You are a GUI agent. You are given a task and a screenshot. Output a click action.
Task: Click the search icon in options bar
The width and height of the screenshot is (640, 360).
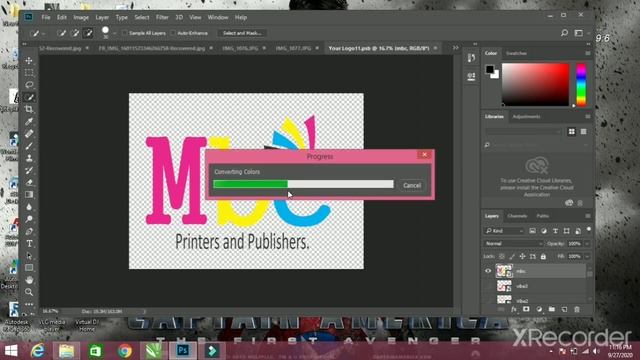564,33
